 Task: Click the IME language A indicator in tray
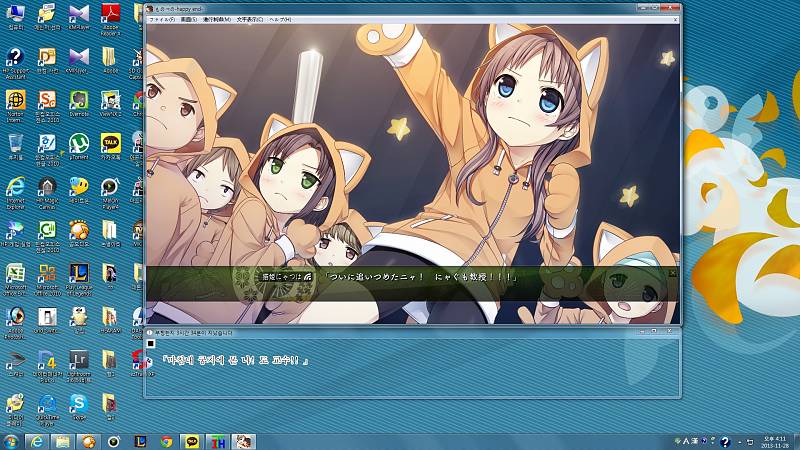[686, 441]
